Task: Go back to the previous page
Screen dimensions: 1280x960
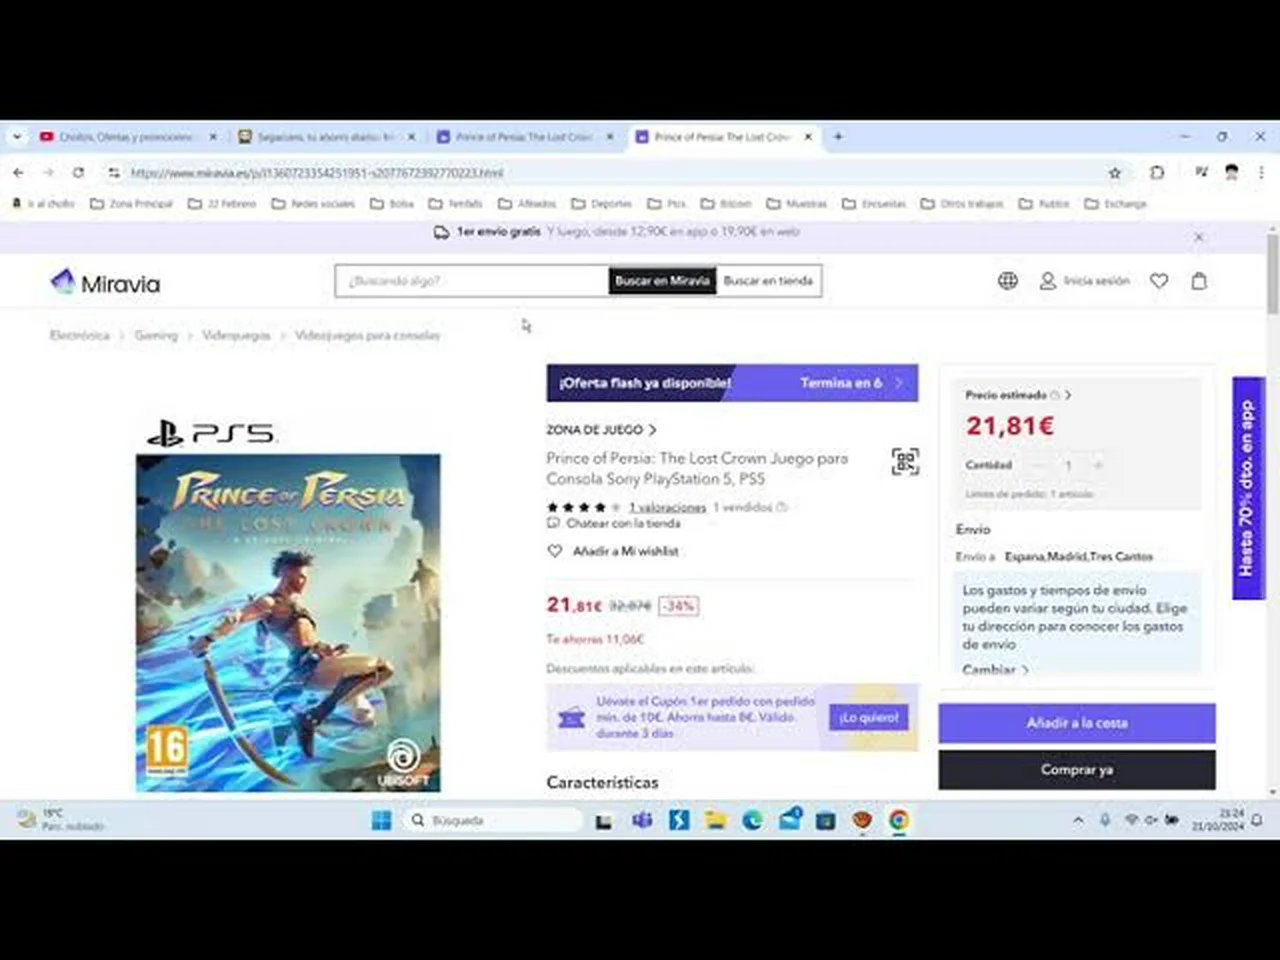Action: click(x=19, y=173)
